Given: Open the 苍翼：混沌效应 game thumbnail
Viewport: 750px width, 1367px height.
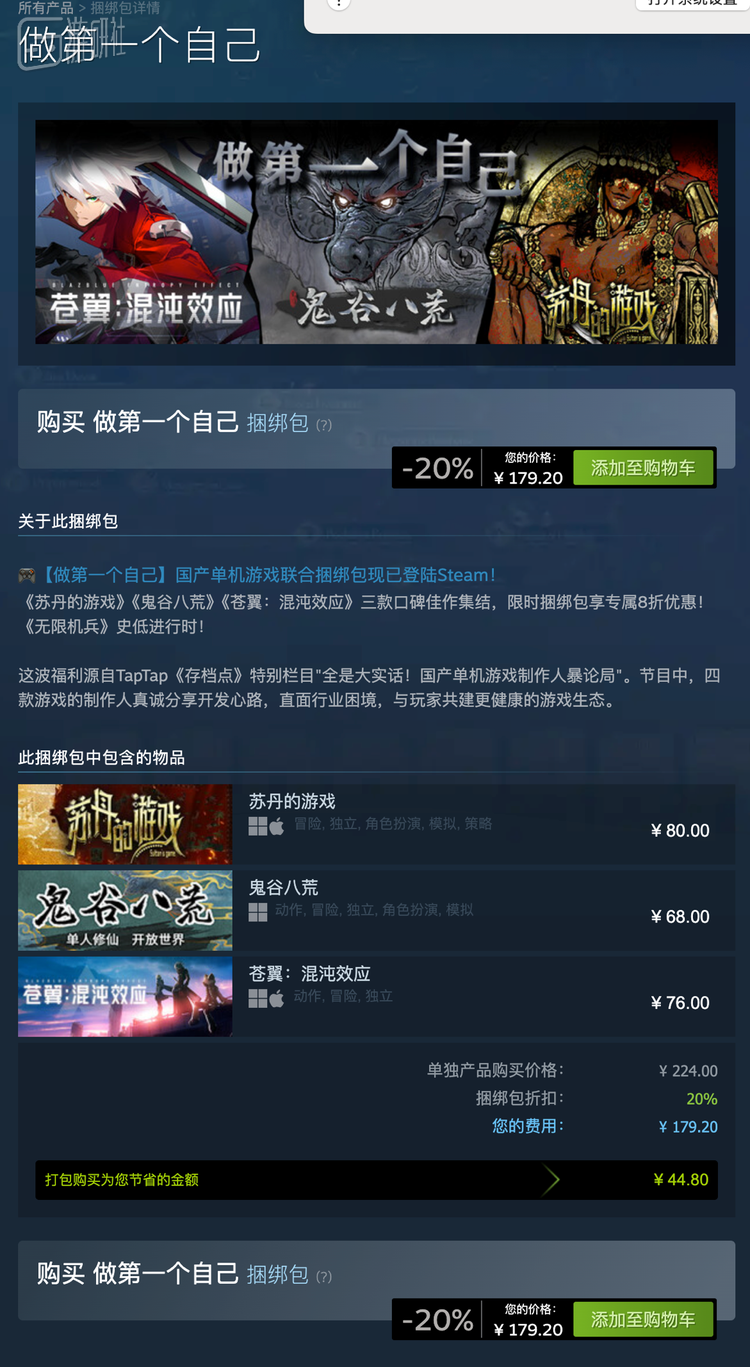Looking at the screenshot, I should tap(125, 997).
